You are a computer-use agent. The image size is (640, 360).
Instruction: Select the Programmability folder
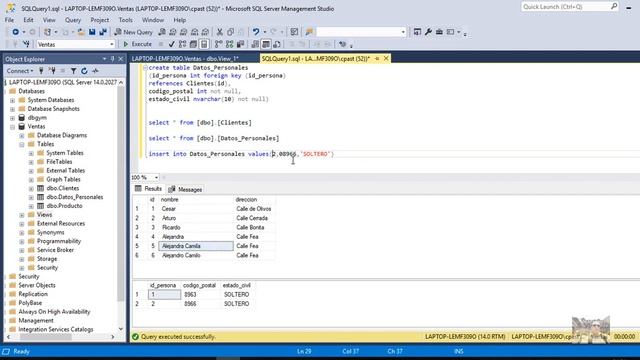coord(59,241)
